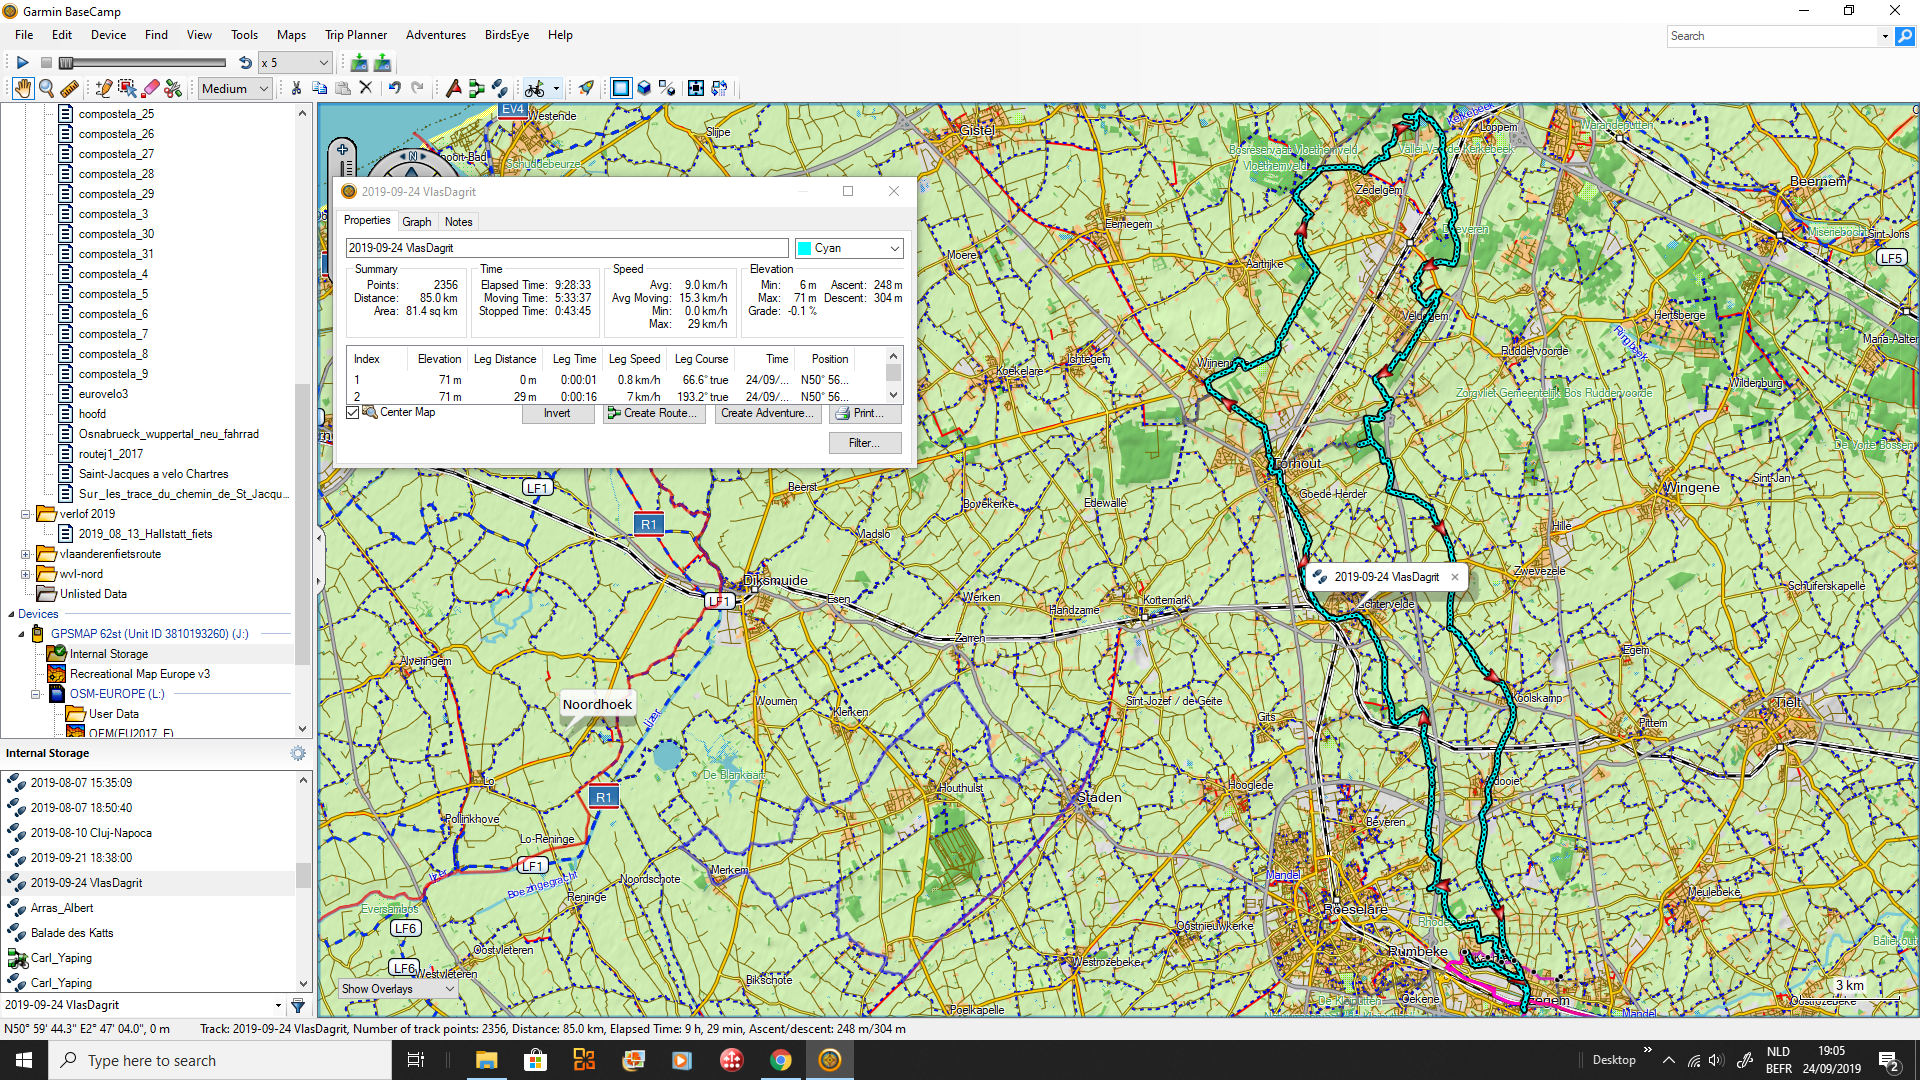Click the Bicycling activity profile icon
The image size is (1920, 1080).
coord(535,88)
